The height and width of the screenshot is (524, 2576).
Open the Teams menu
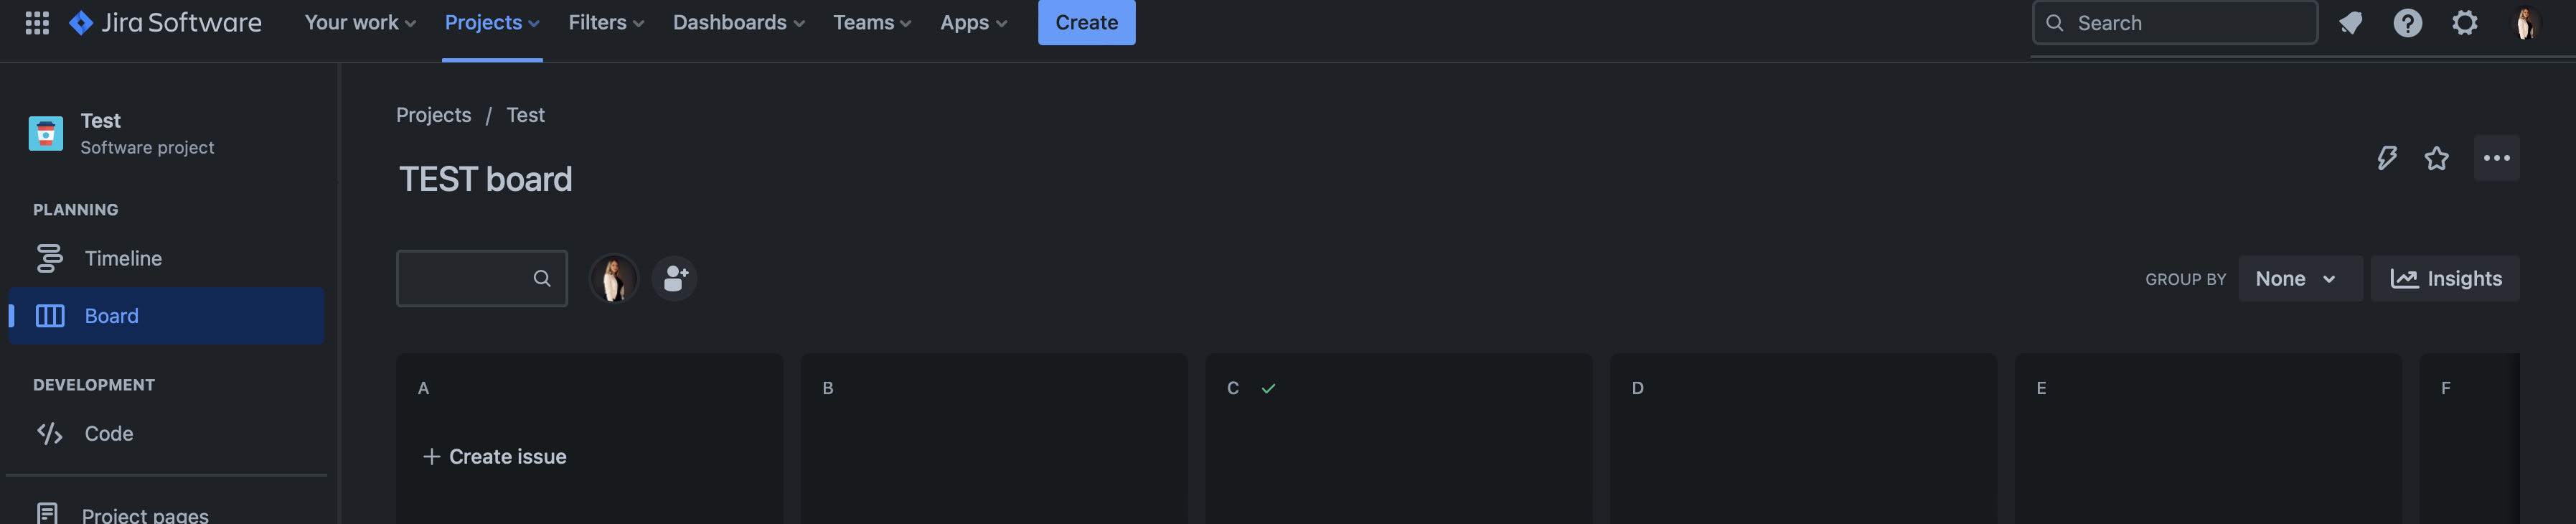click(x=871, y=22)
